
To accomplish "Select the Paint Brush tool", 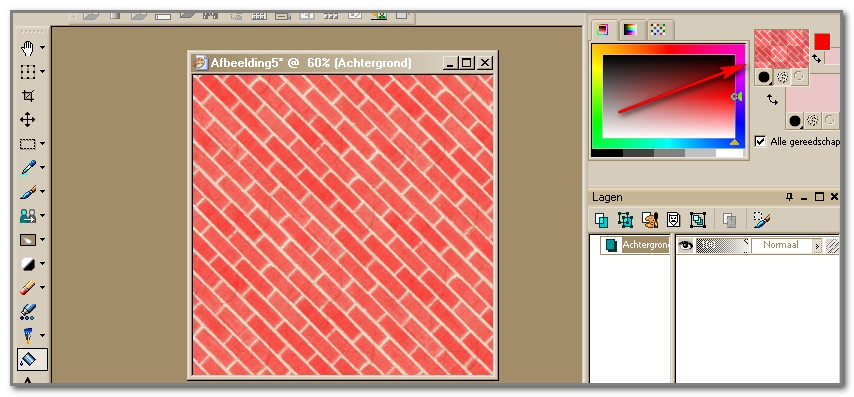I will [28, 192].
